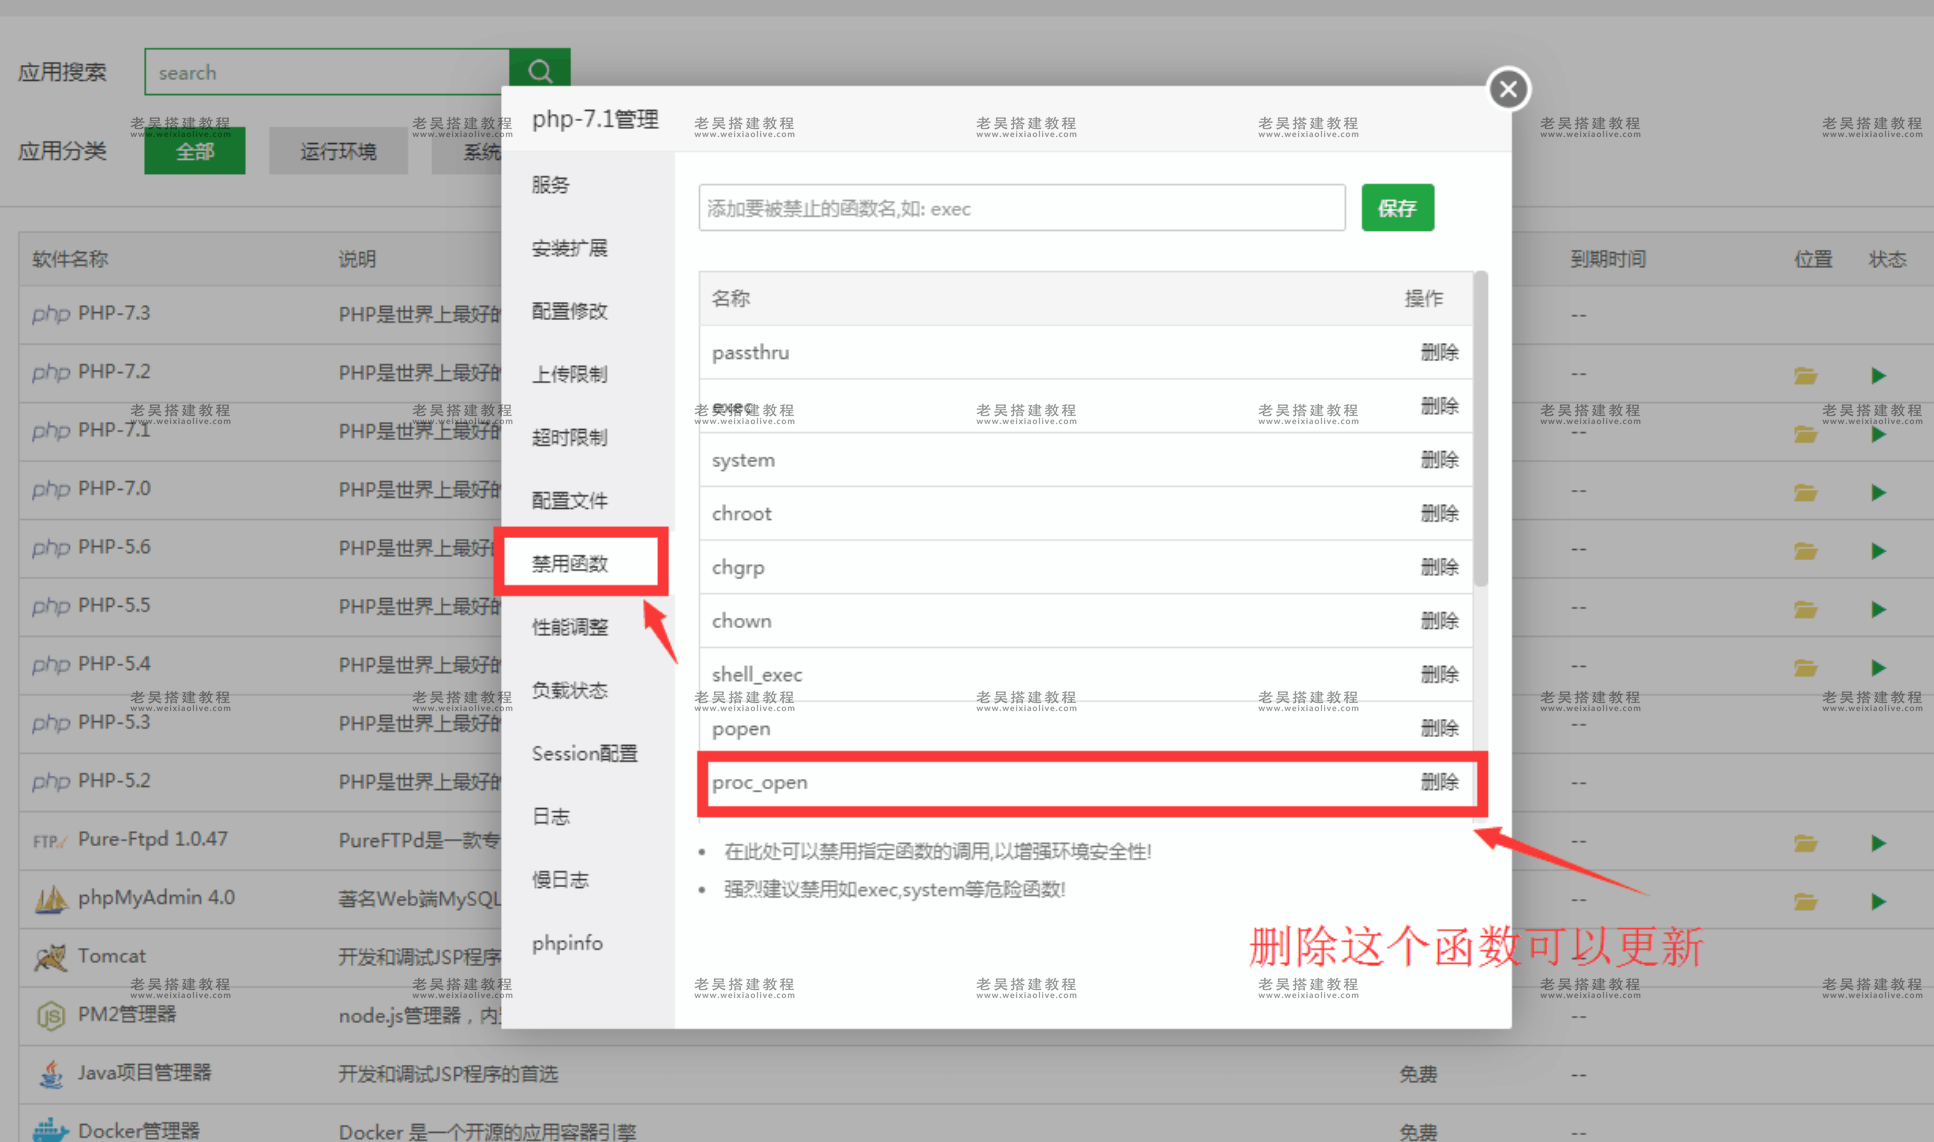Screen dimensions: 1934x1142
Task: Click the Pure-Ftpd FTP icon
Action: (x=48, y=840)
